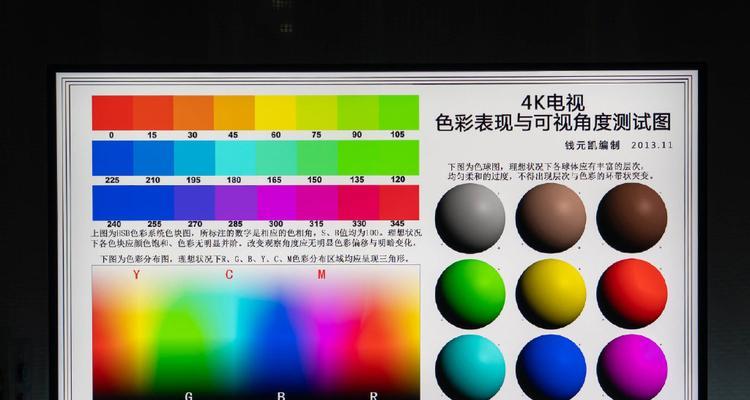Screen dimensions: 750x400
Task: Click the date "2013.11"
Action: click(x=651, y=145)
